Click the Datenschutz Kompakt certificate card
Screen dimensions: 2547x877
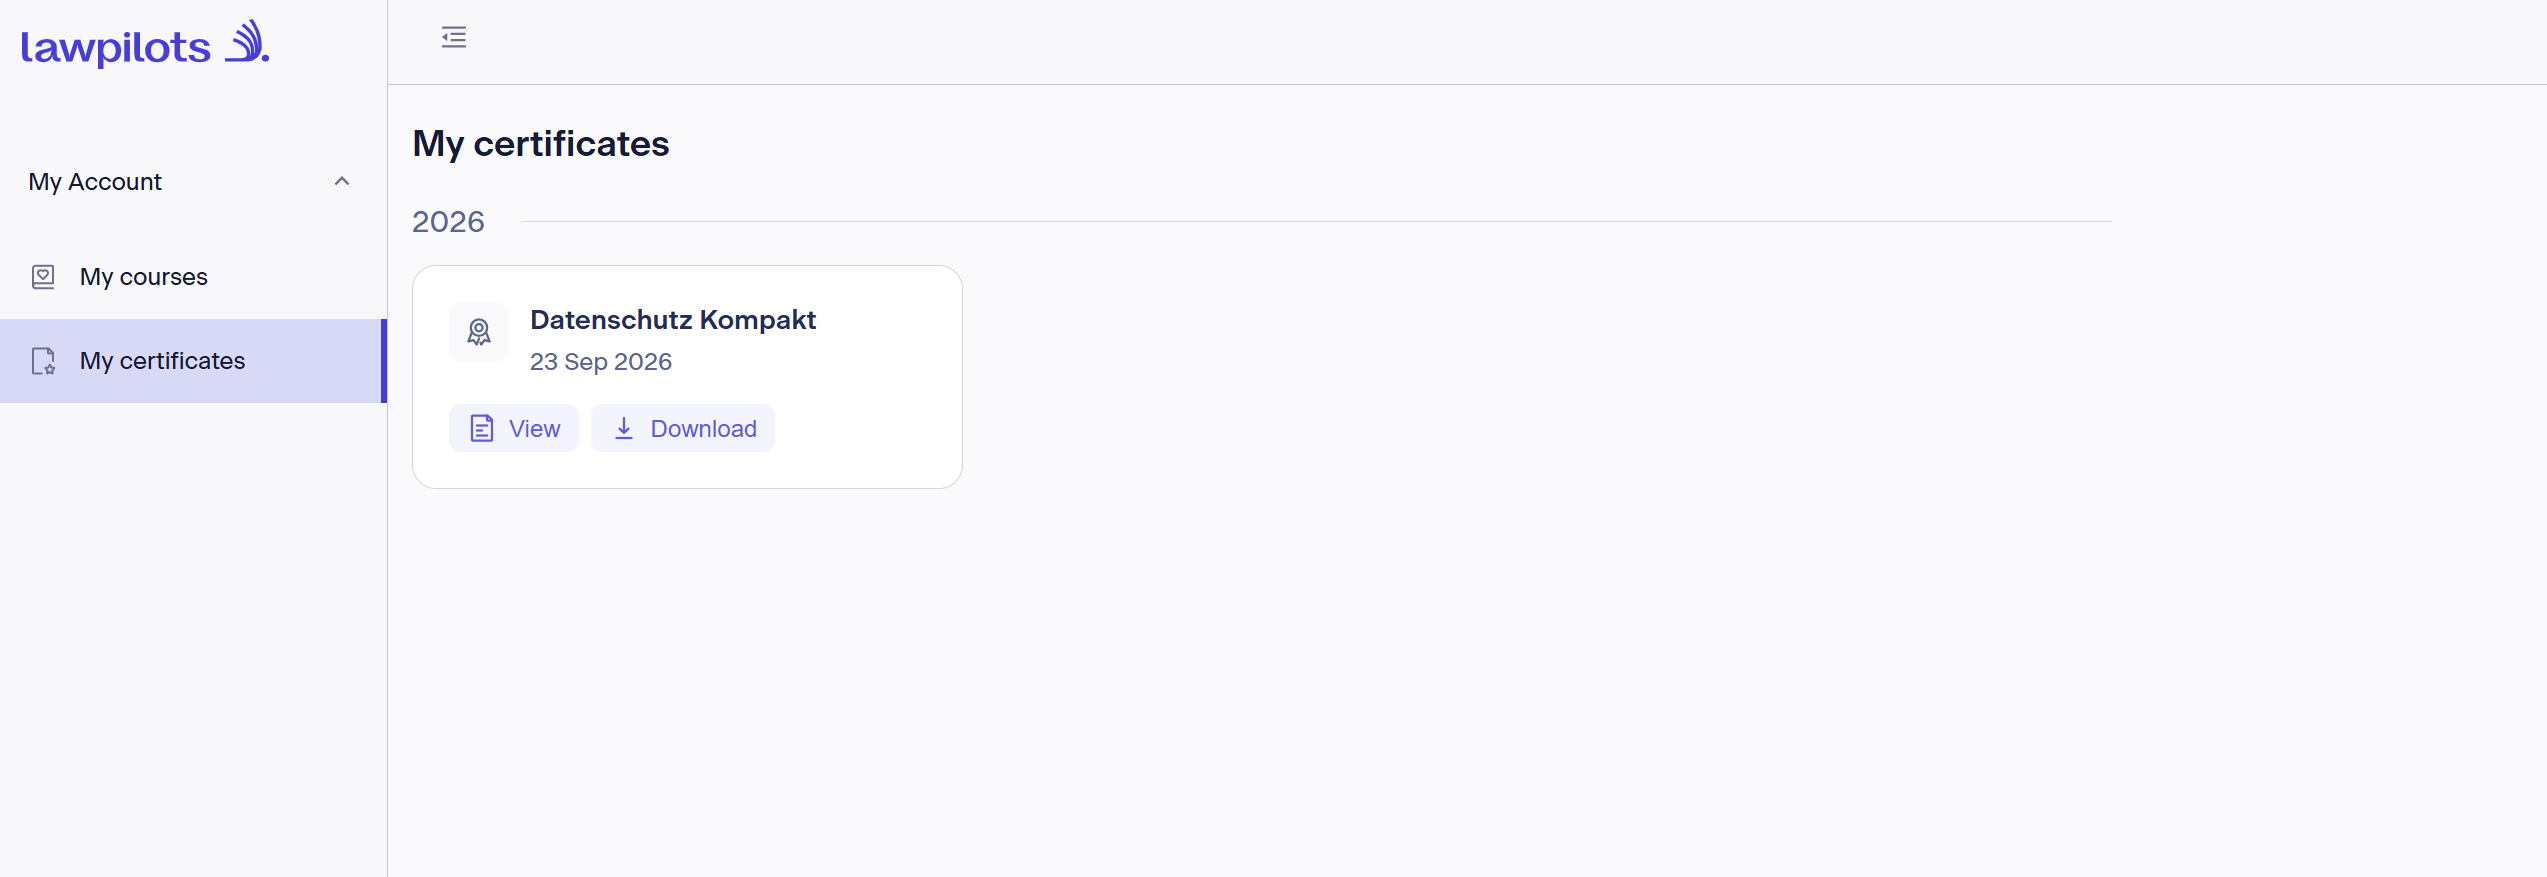[x=687, y=377]
